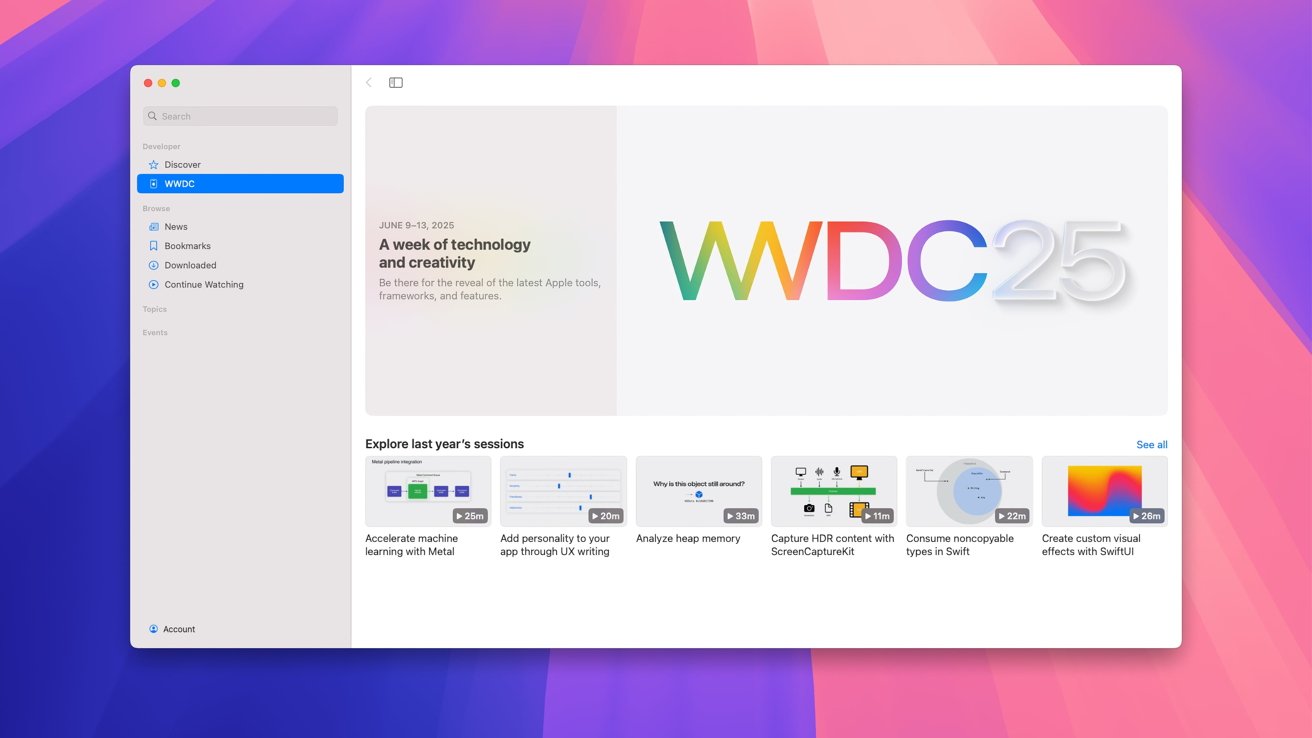1312x738 pixels.
Task: Open the custom visual effects SwiftUI thumbnail
Action: [1105, 491]
